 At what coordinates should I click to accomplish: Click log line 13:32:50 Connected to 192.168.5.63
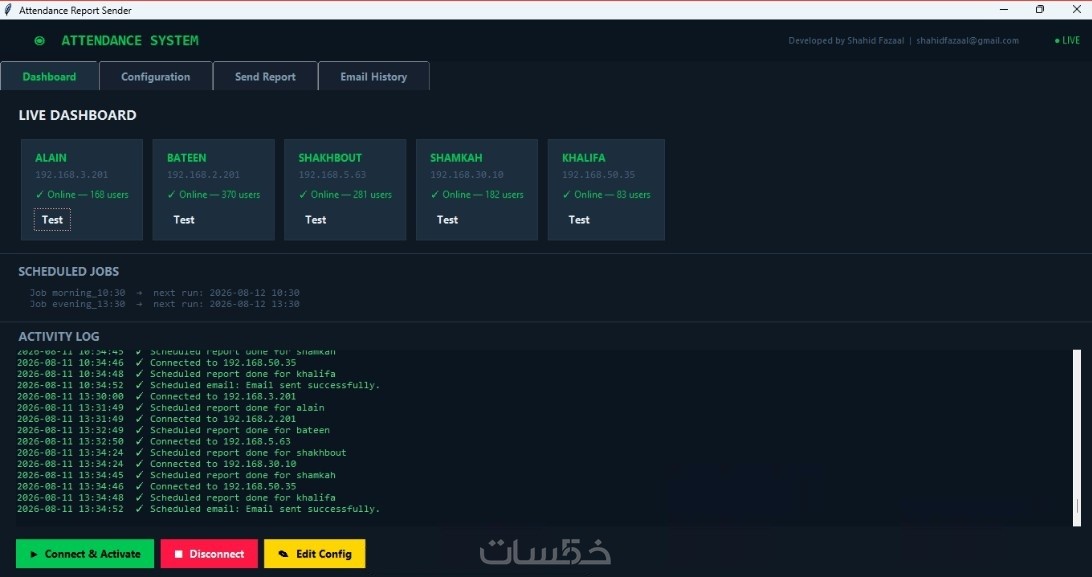tap(154, 442)
